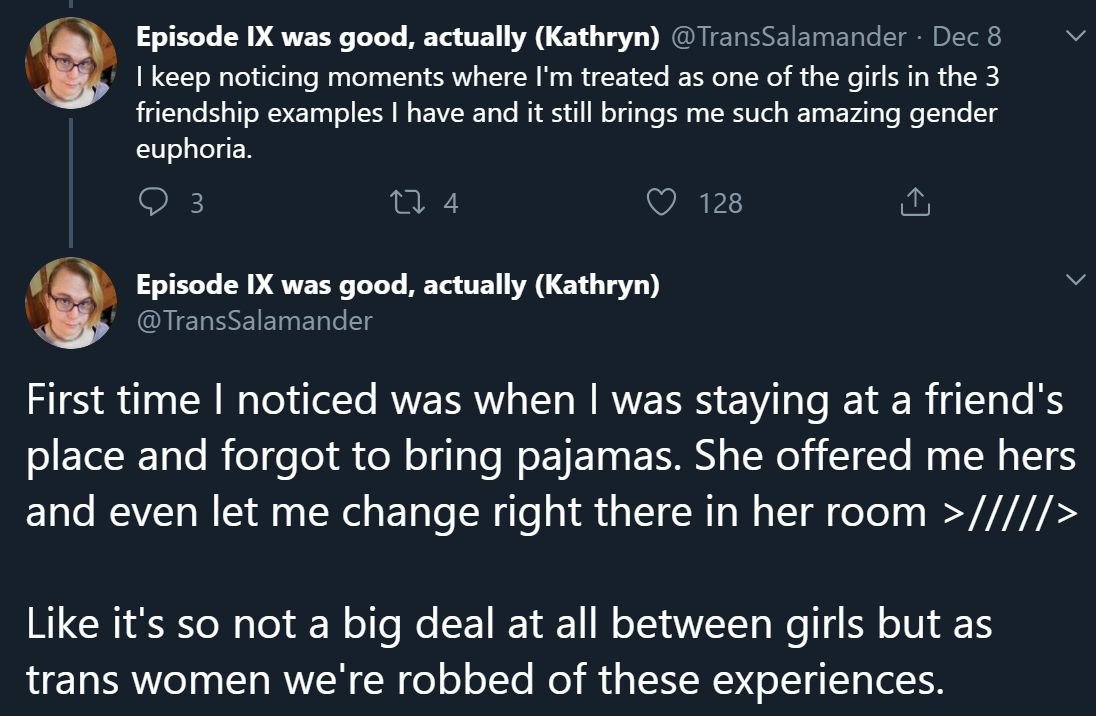Click the reply speech bubble icon
Viewport: 1096px width, 716px height.
[x=153, y=203]
